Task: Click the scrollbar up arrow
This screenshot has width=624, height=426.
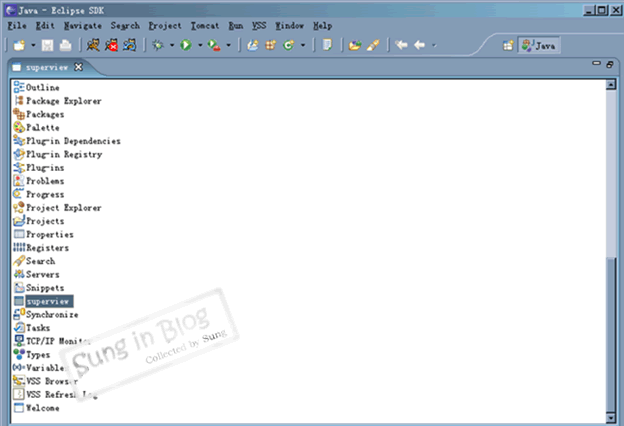Action: [611, 84]
